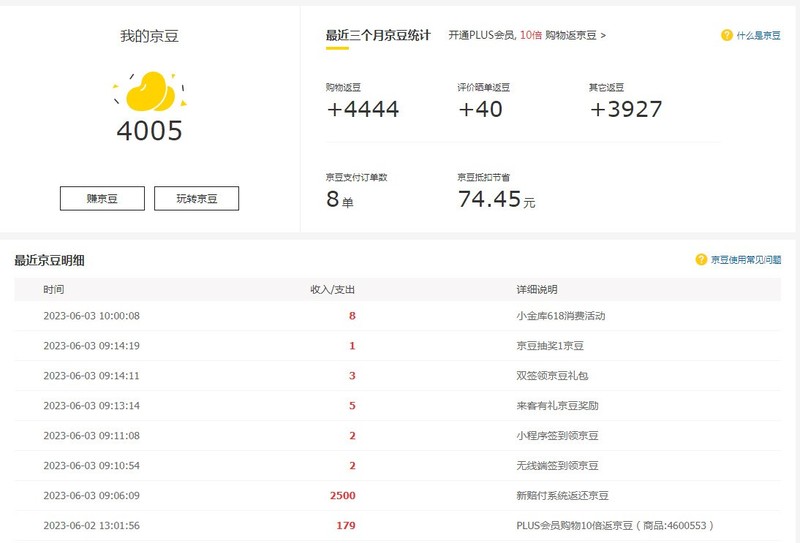
Task: Click the 京豆抽奖1京豆 description
Action: coord(550,346)
